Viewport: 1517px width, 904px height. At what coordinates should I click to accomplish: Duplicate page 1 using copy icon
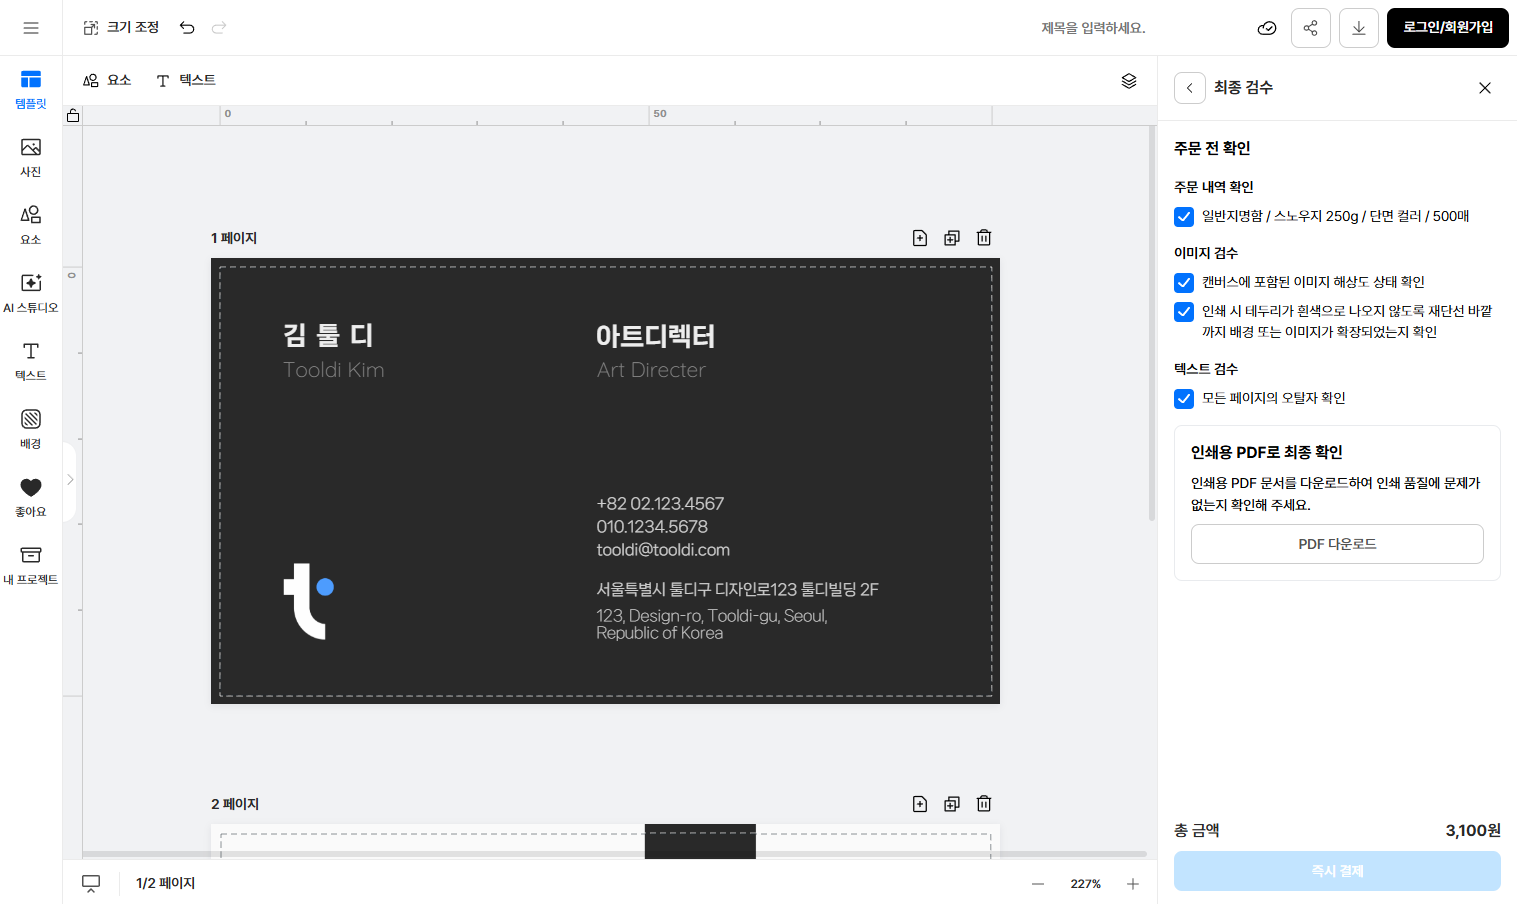pyautogui.click(x=951, y=238)
